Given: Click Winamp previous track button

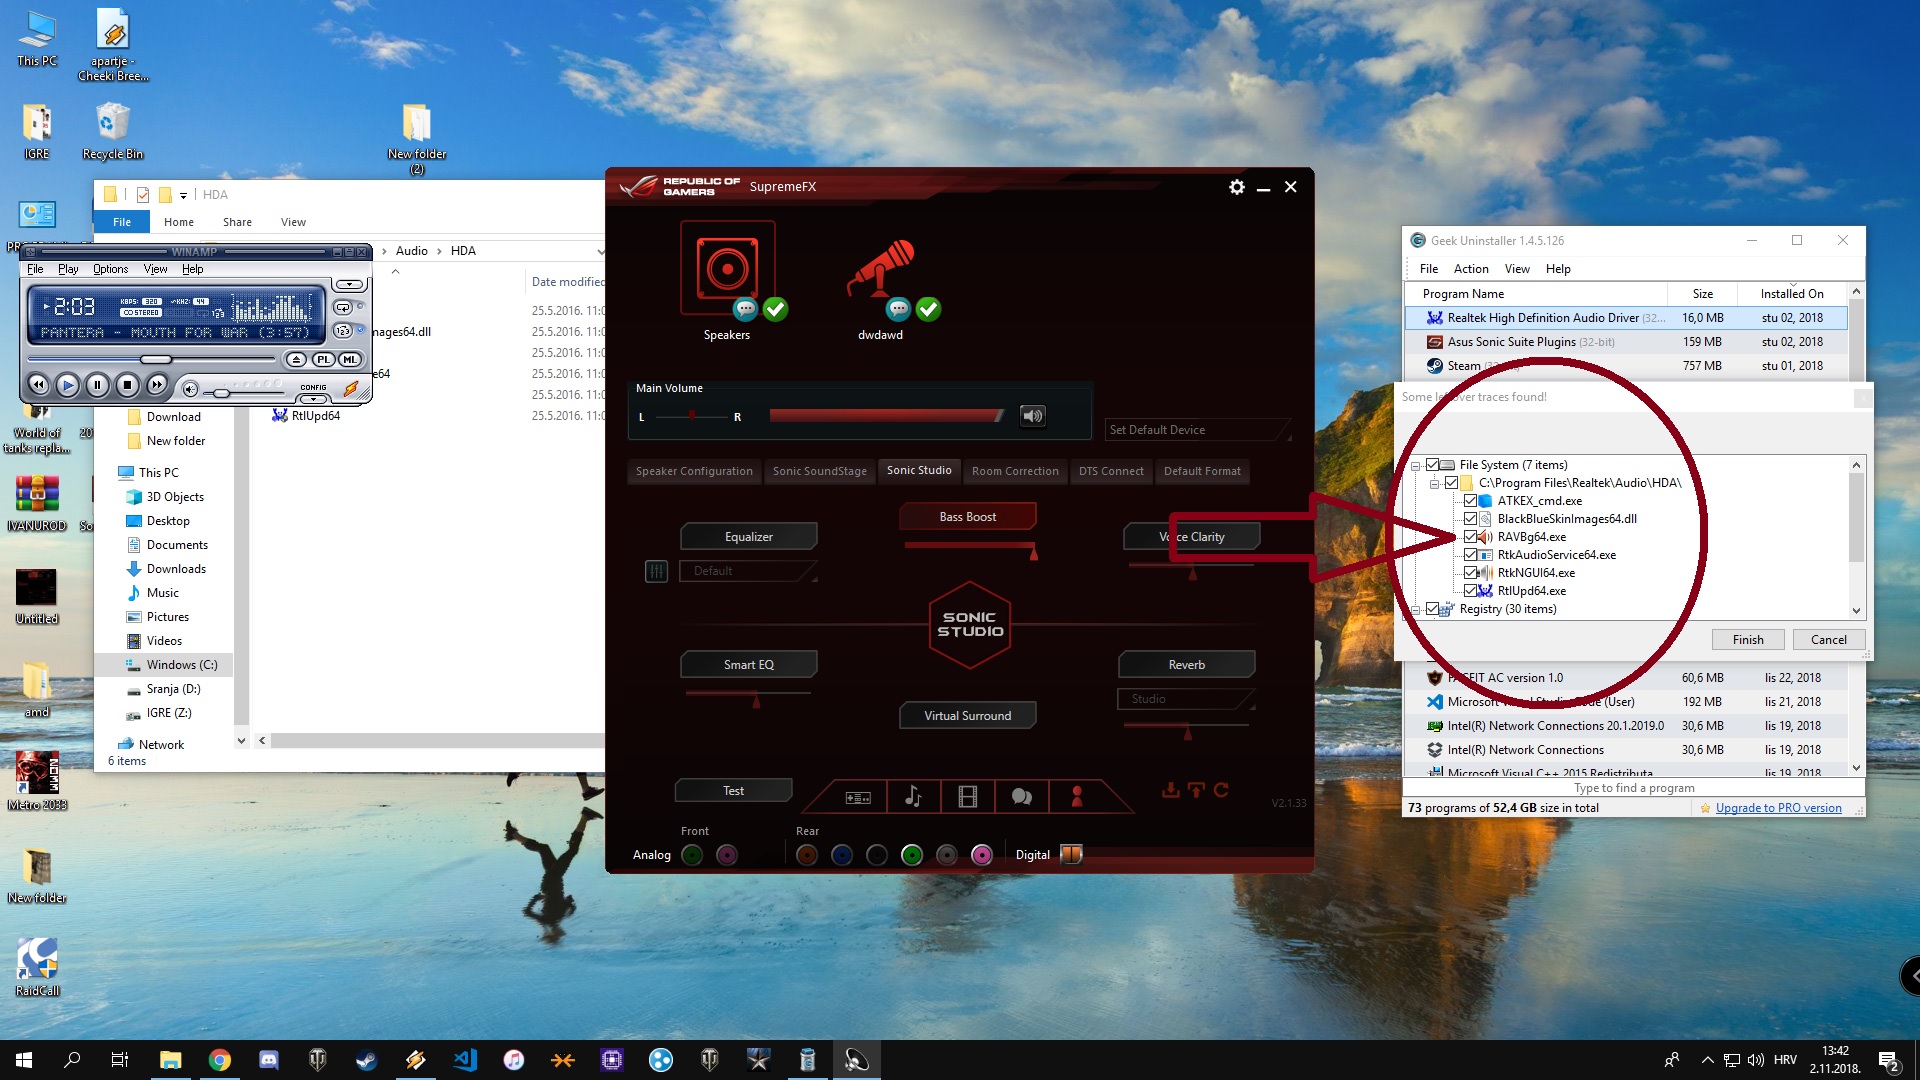Looking at the screenshot, I should (x=38, y=385).
